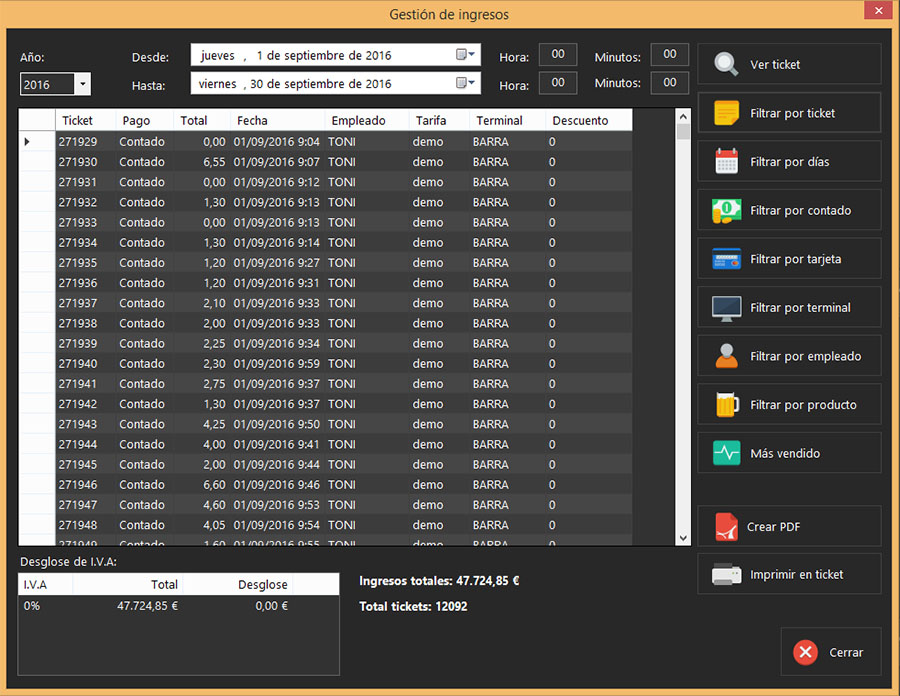The width and height of the screenshot is (900, 696).
Task: Select the row selector of ticket 271929
Action: click(x=37, y=141)
